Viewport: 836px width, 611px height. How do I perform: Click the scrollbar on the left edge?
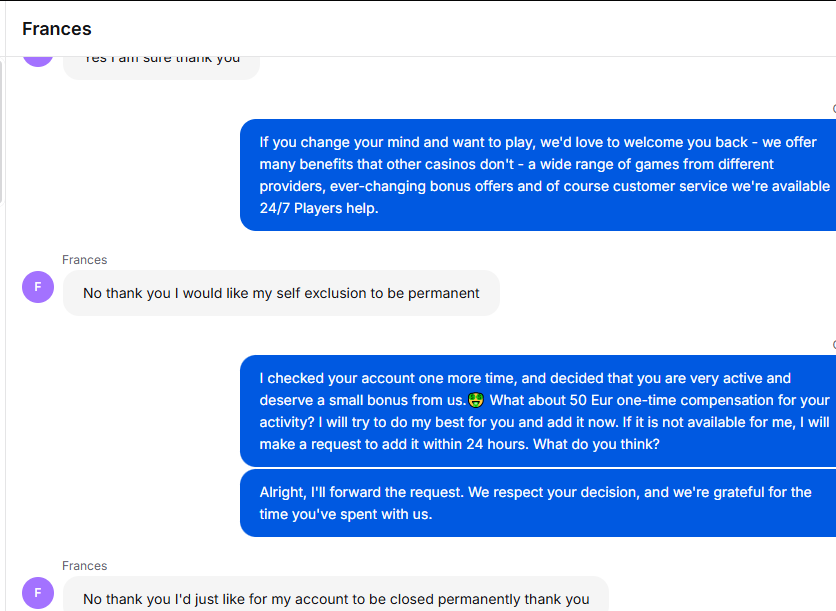pyautogui.click(x=2, y=131)
